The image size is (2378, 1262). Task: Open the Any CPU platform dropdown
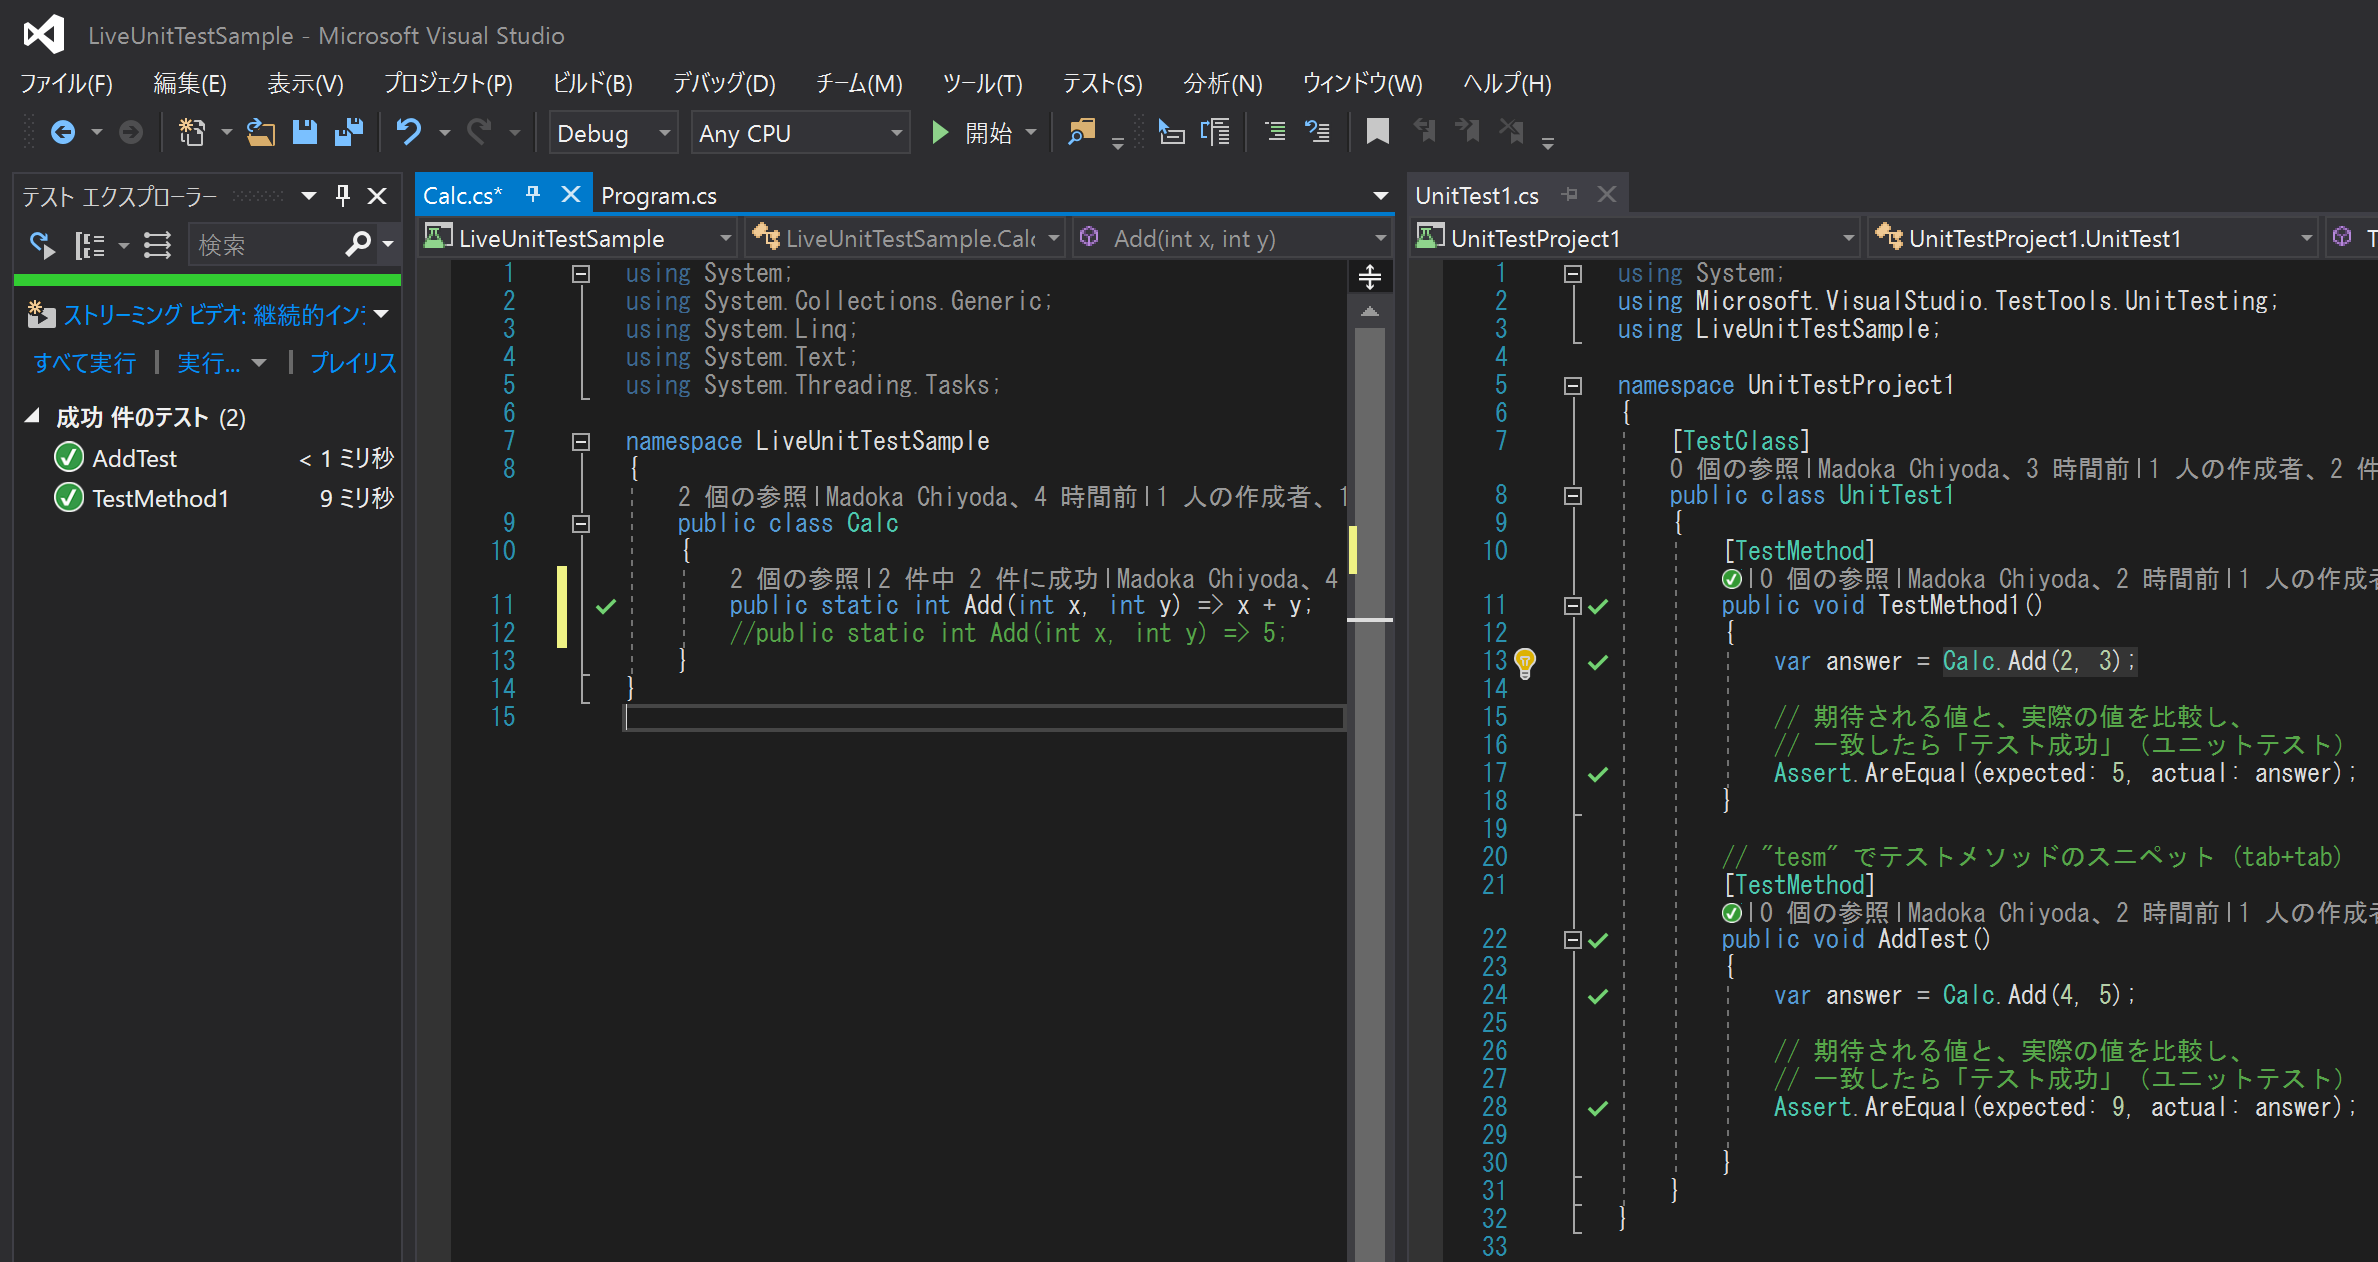coord(800,133)
